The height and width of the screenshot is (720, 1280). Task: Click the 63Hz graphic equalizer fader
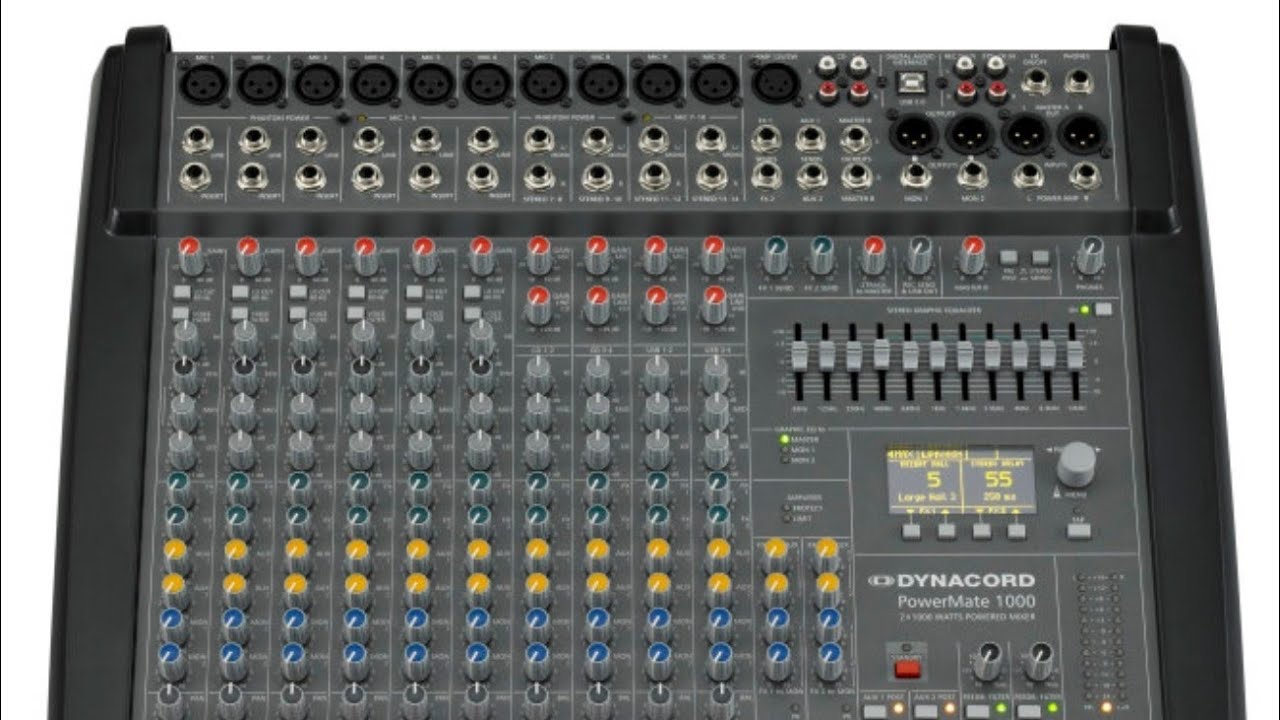coord(799,357)
